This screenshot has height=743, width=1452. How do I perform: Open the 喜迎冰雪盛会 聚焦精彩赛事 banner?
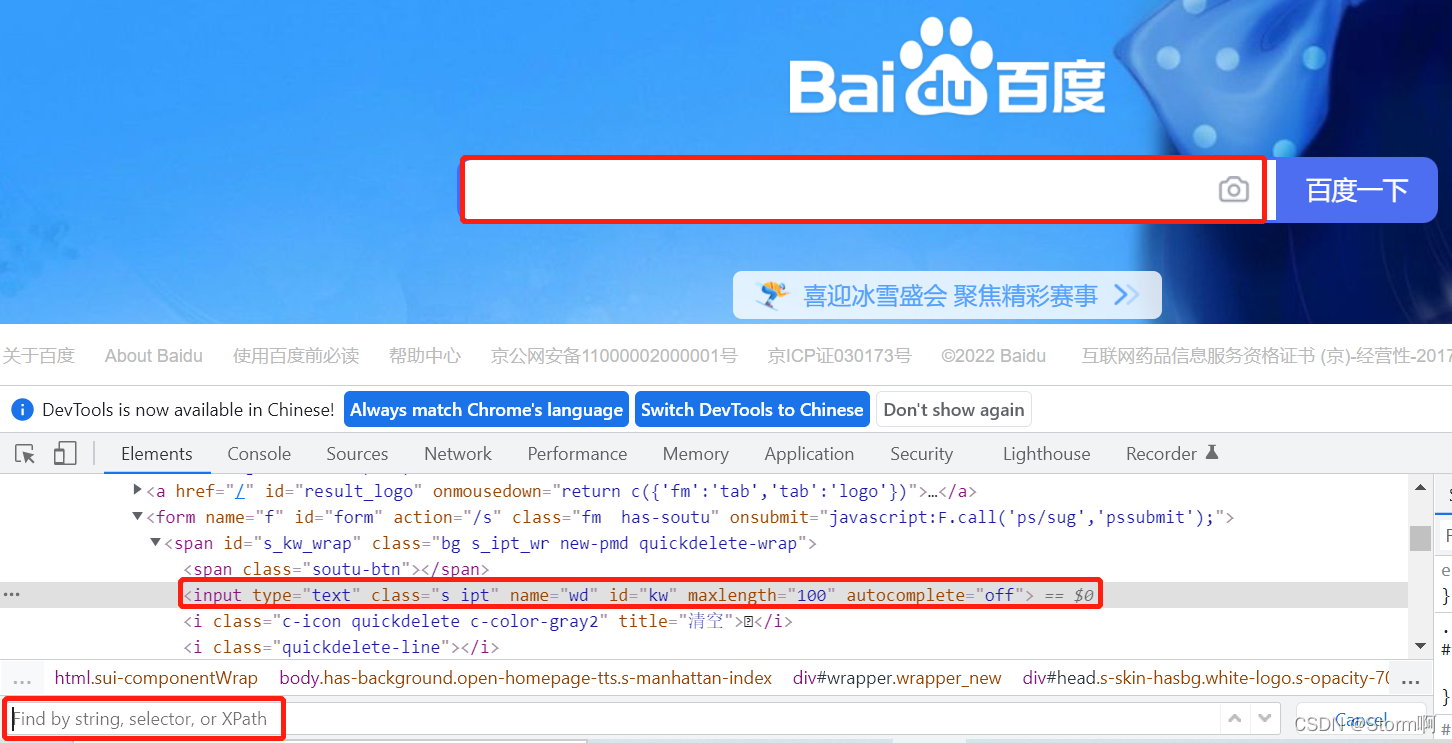947,295
